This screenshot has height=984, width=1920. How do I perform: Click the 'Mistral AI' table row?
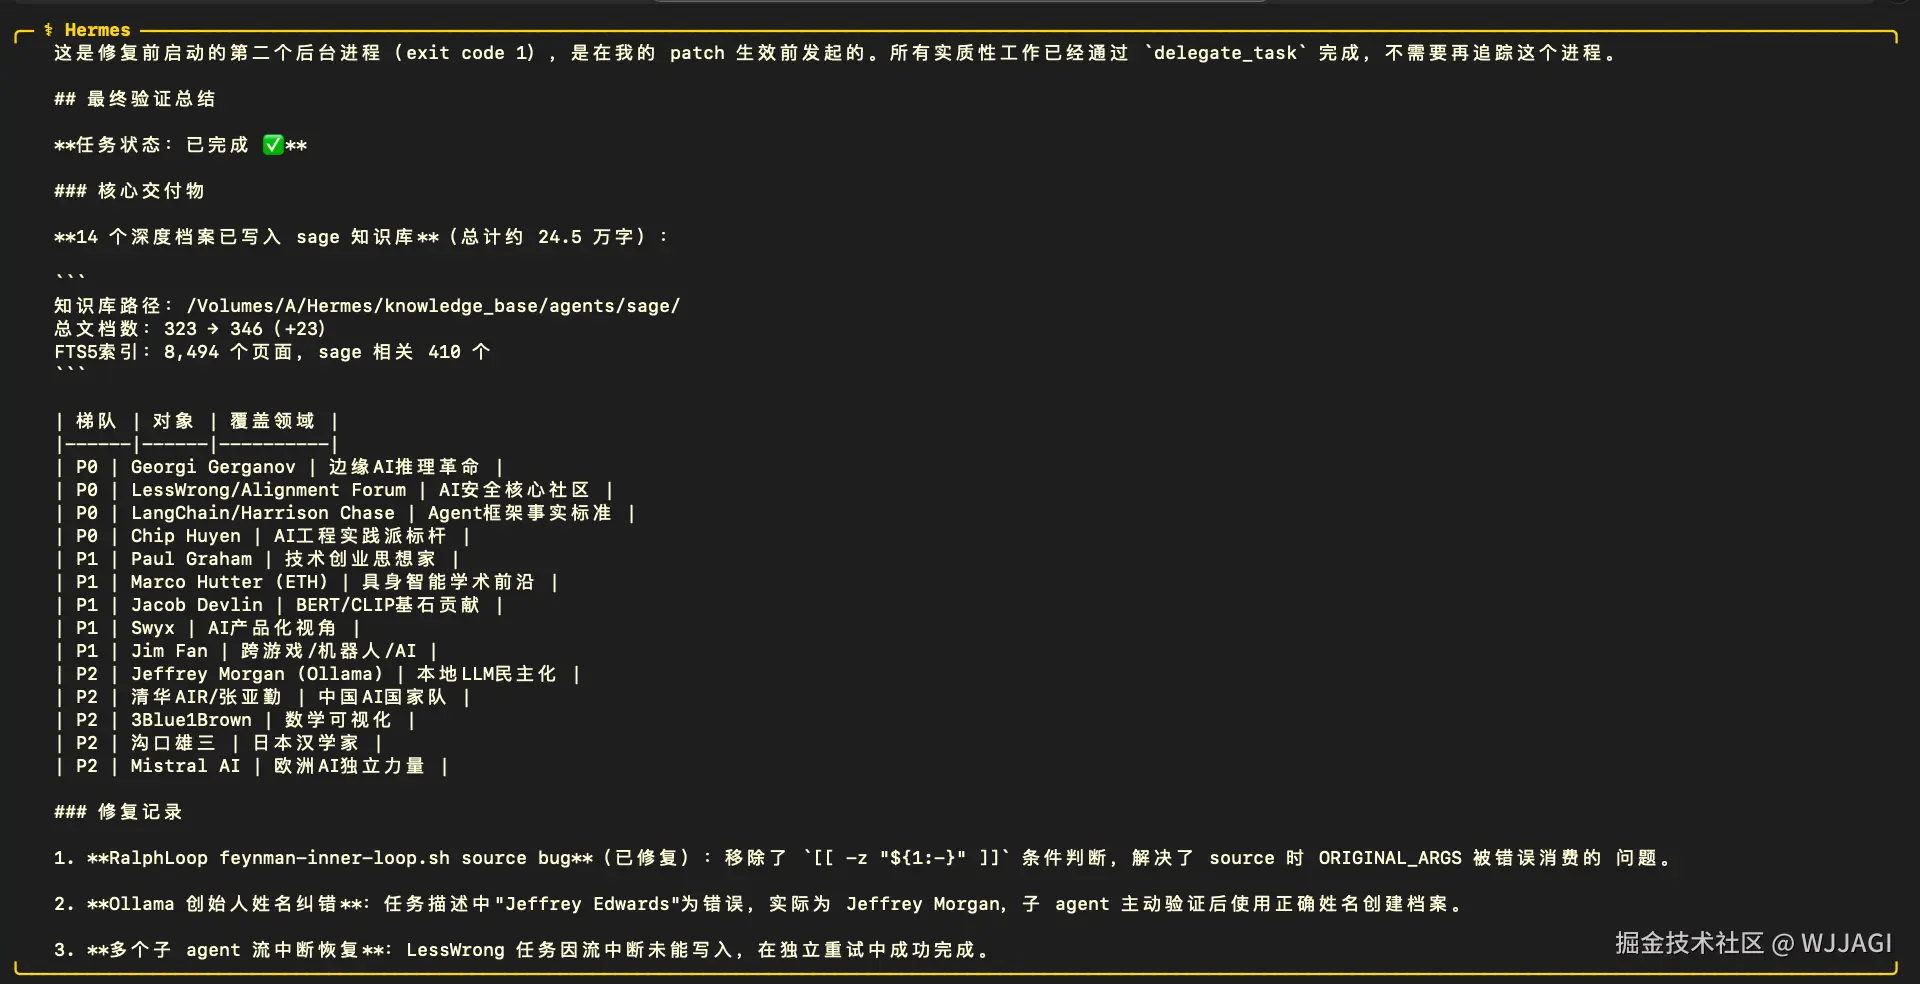point(251,766)
